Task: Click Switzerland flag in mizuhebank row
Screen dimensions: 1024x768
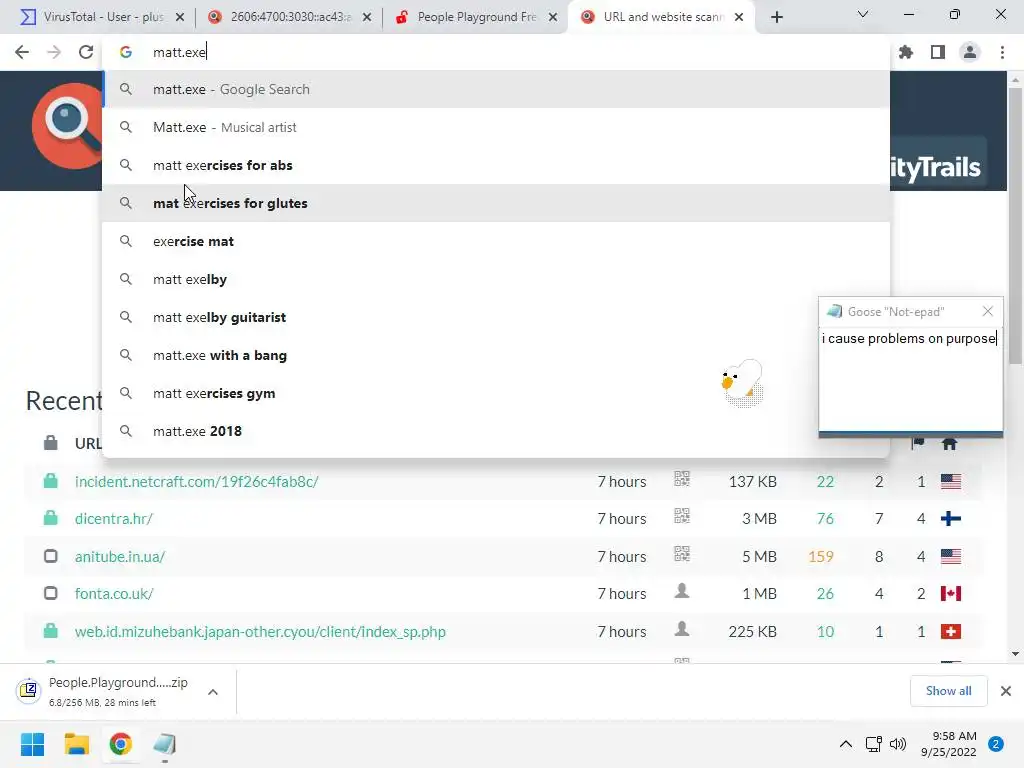Action: tap(951, 632)
